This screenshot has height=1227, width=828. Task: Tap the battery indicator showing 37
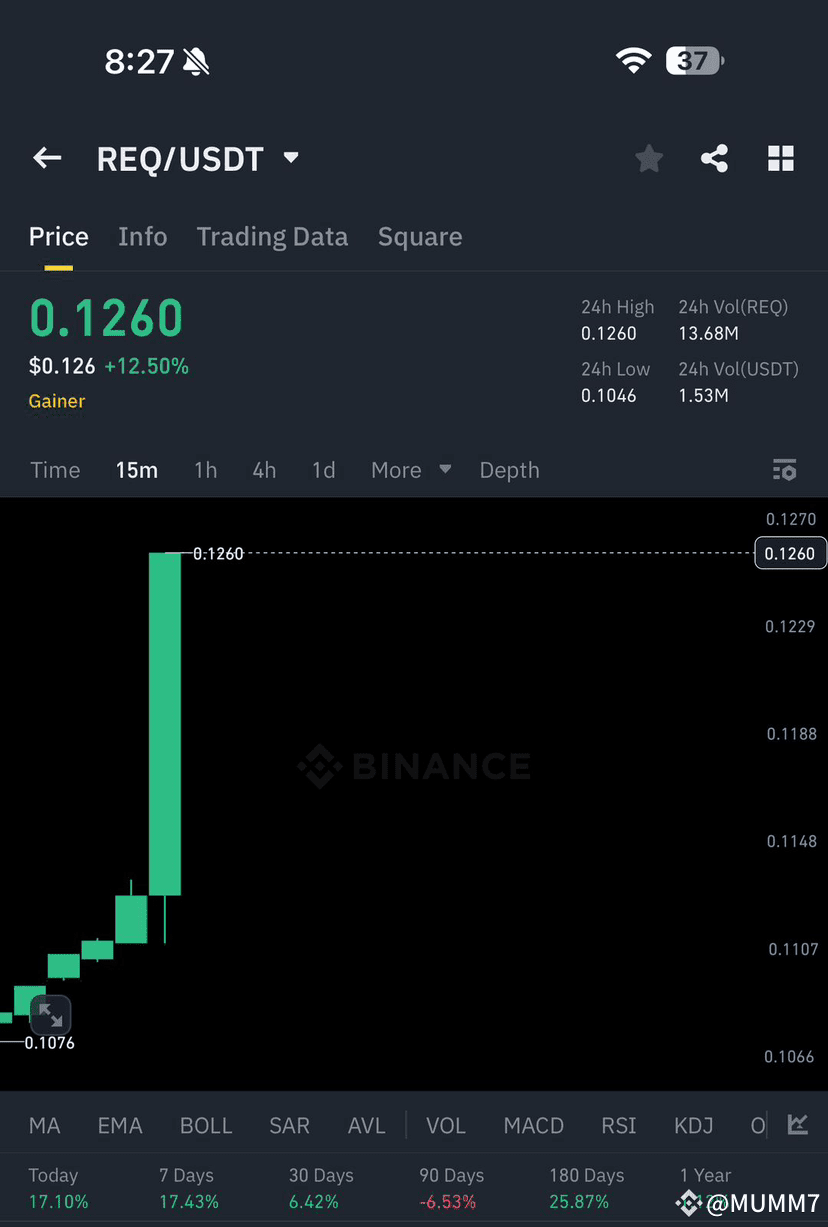(695, 61)
